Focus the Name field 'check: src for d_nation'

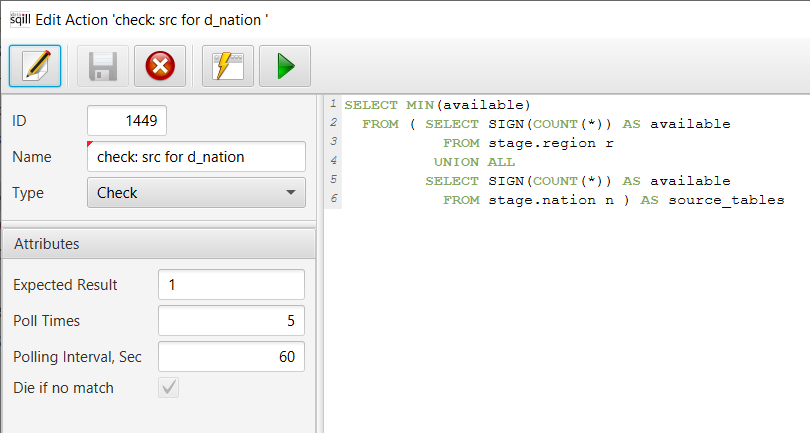tap(196, 157)
